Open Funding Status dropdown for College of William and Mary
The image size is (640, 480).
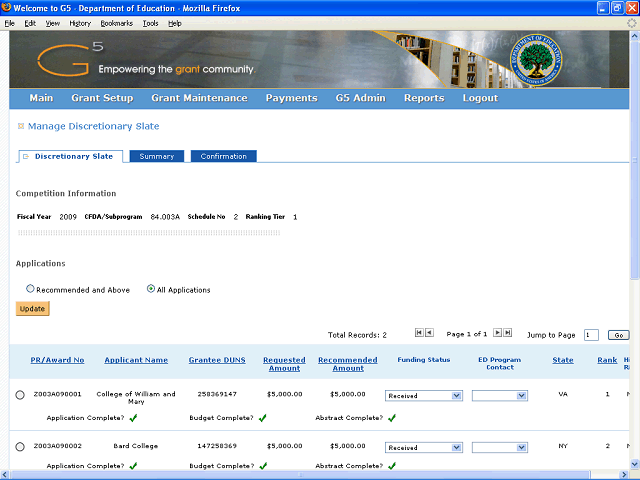coord(423,396)
